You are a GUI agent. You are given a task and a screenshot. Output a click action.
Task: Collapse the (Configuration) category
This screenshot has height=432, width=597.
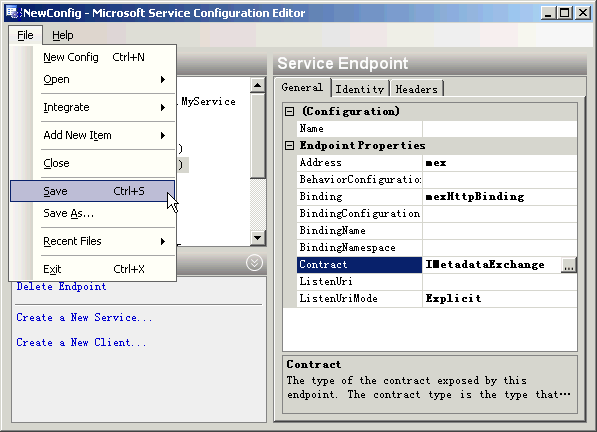(x=290, y=112)
